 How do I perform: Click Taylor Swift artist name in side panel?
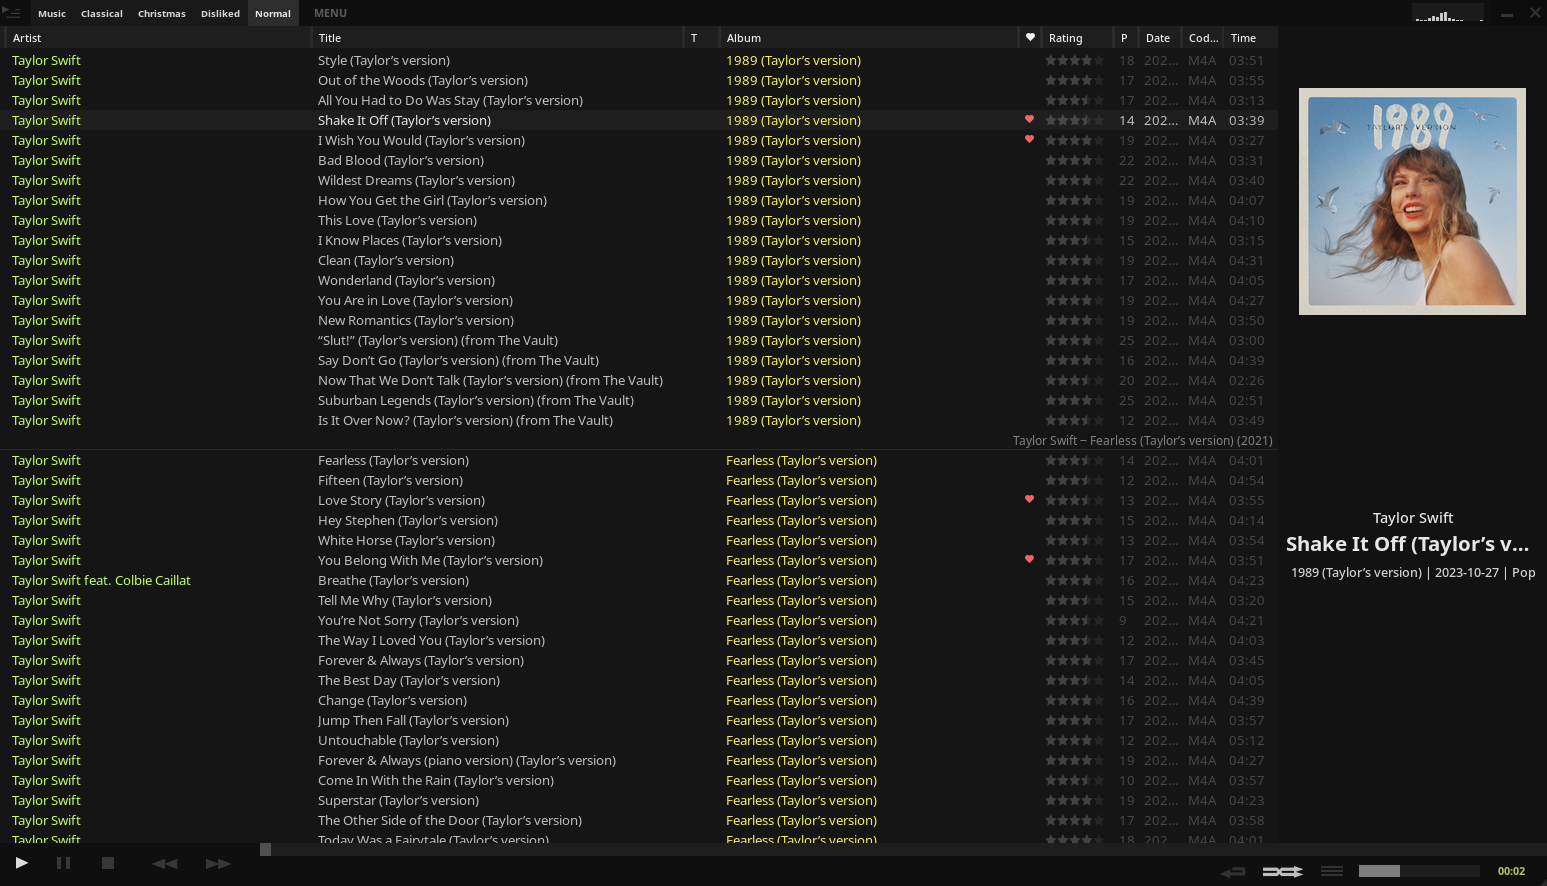tap(1412, 518)
